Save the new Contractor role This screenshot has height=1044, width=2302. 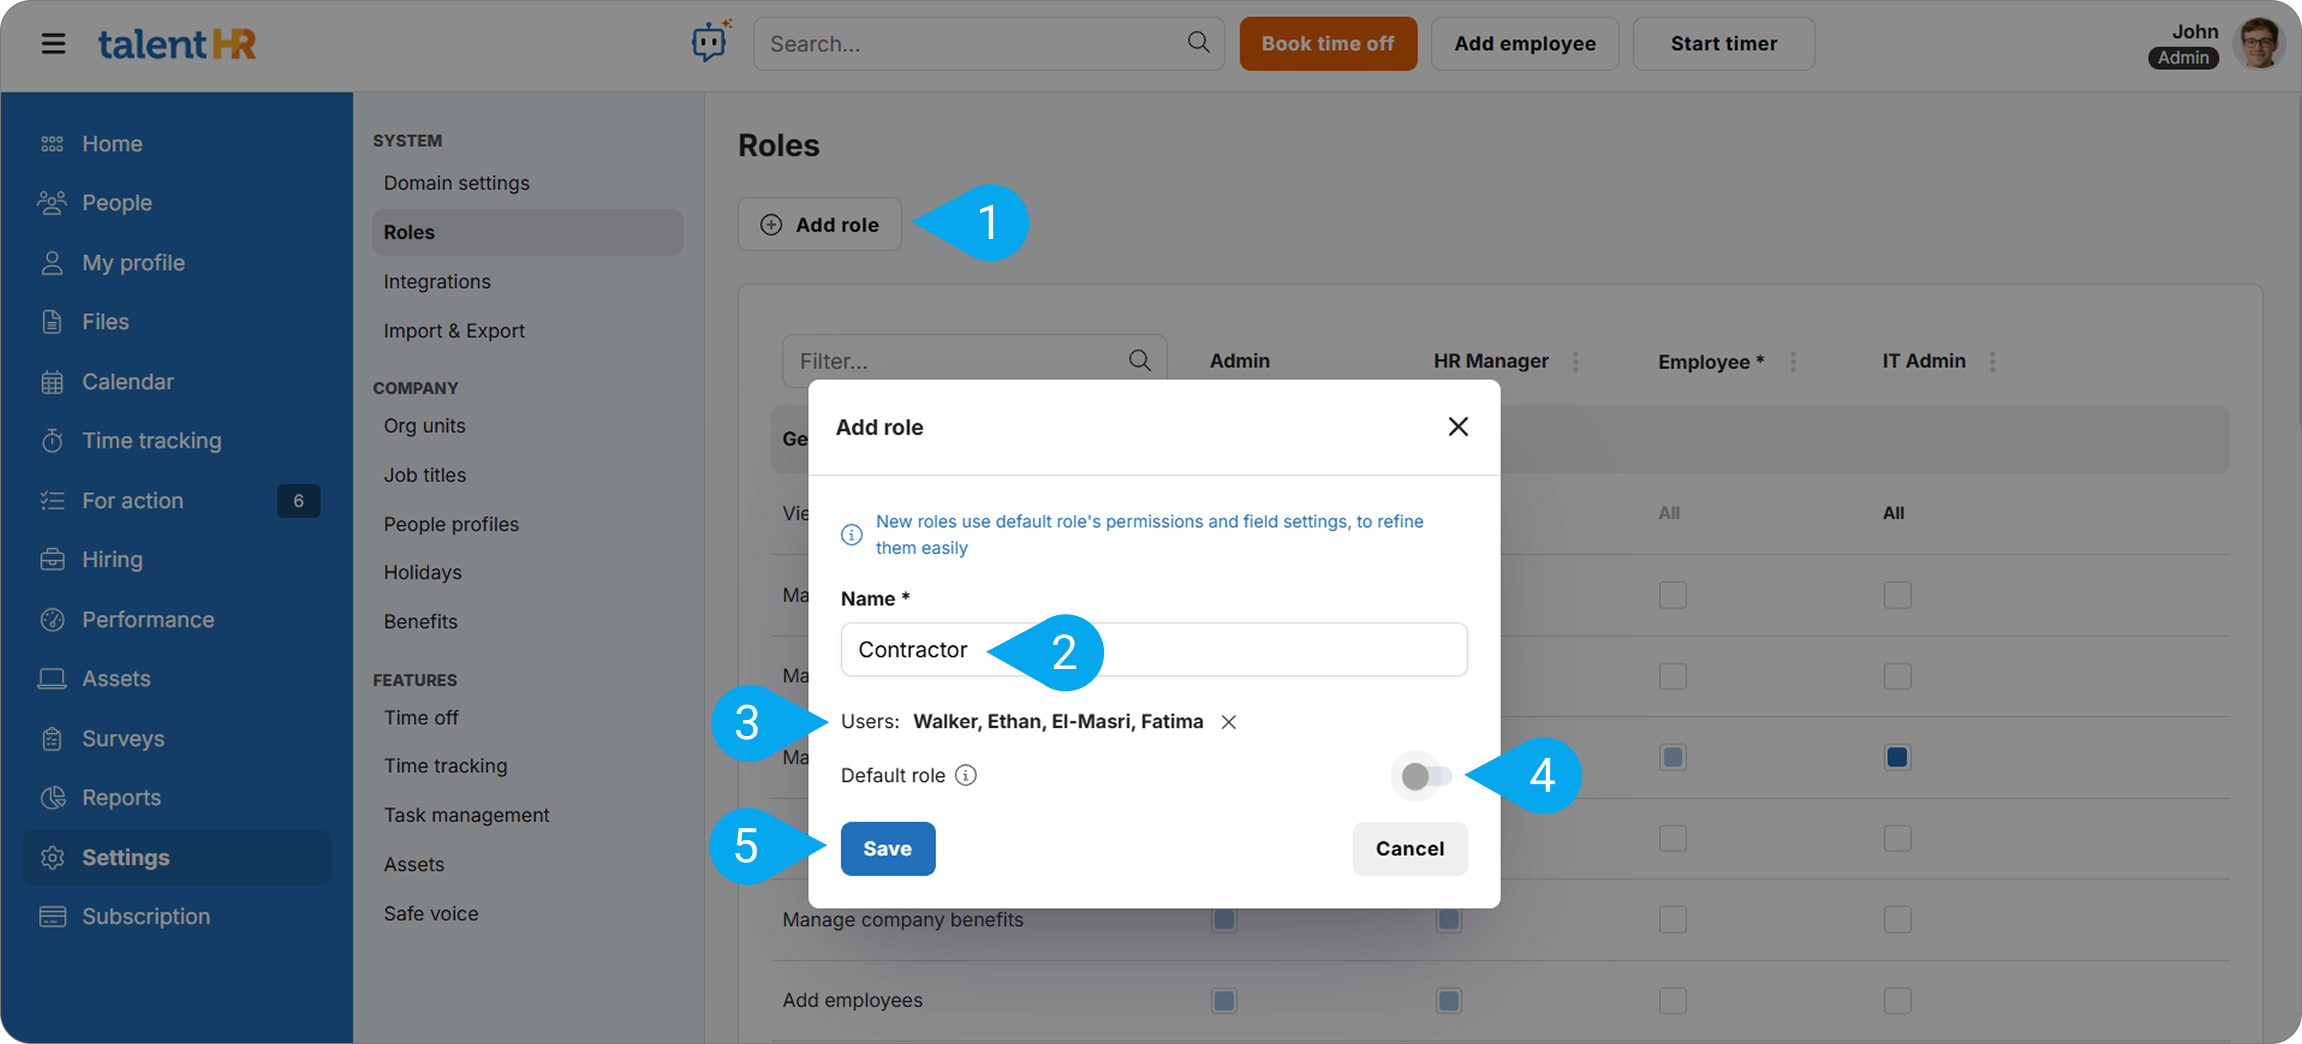887,849
